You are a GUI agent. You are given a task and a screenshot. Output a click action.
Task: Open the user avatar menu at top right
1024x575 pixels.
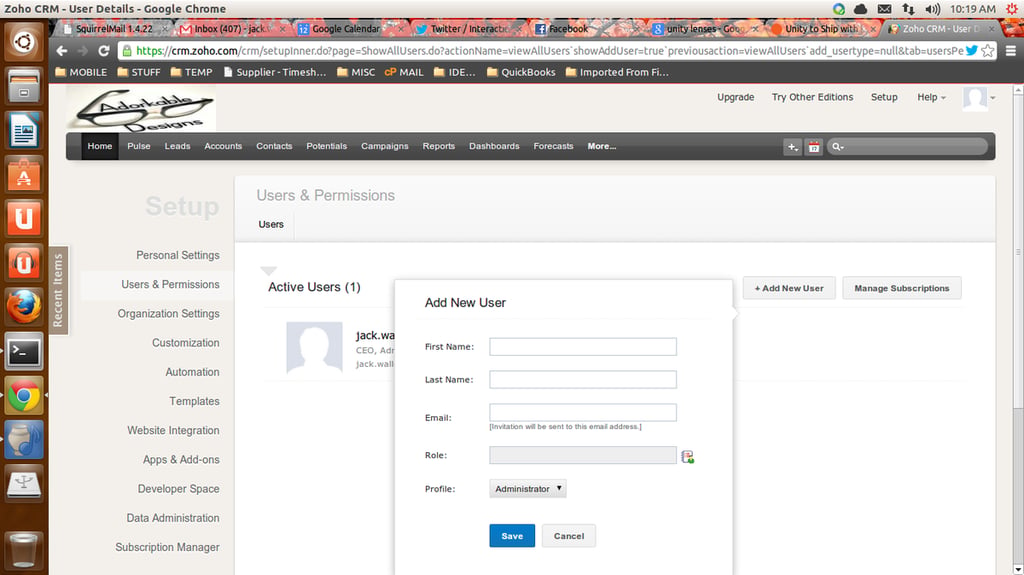(979, 98)
